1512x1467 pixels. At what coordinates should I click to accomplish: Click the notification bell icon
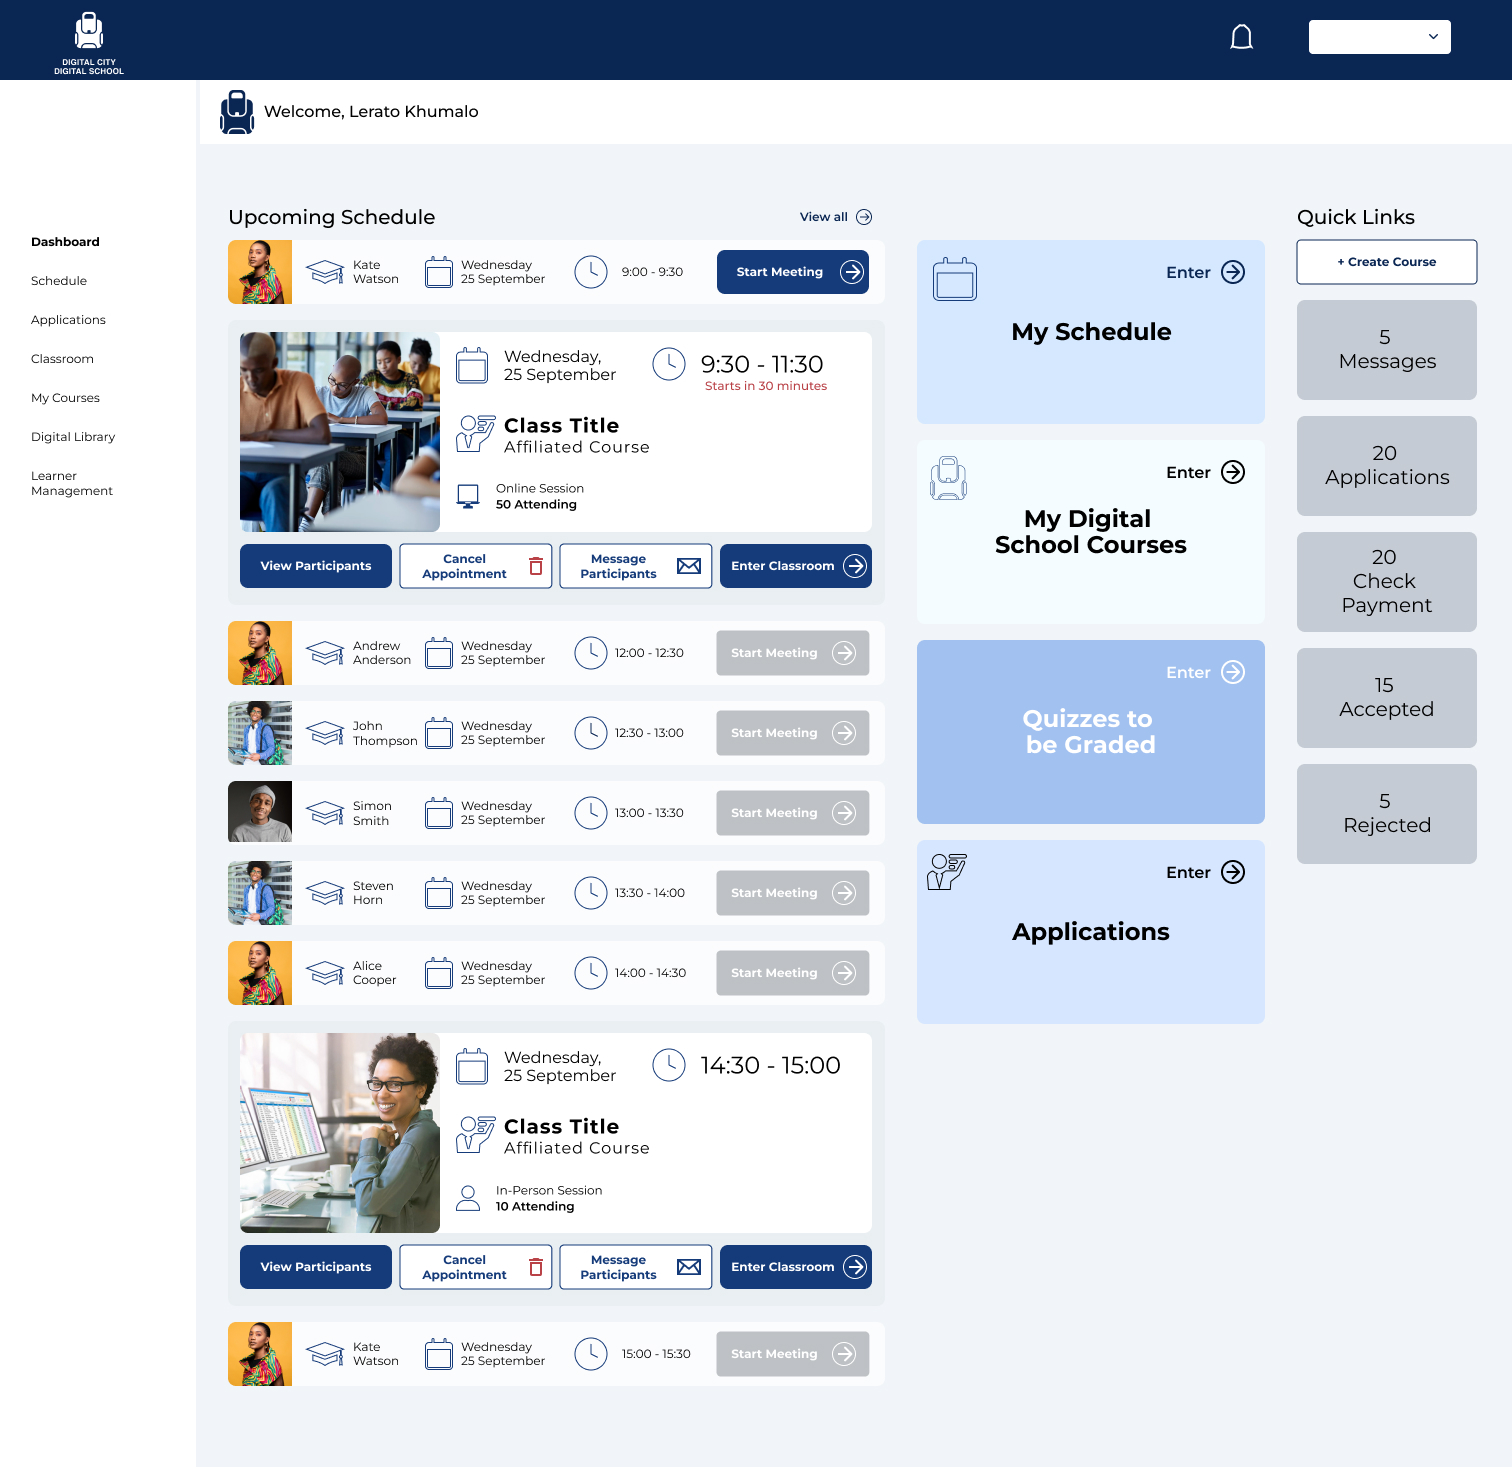point(1241,38)
